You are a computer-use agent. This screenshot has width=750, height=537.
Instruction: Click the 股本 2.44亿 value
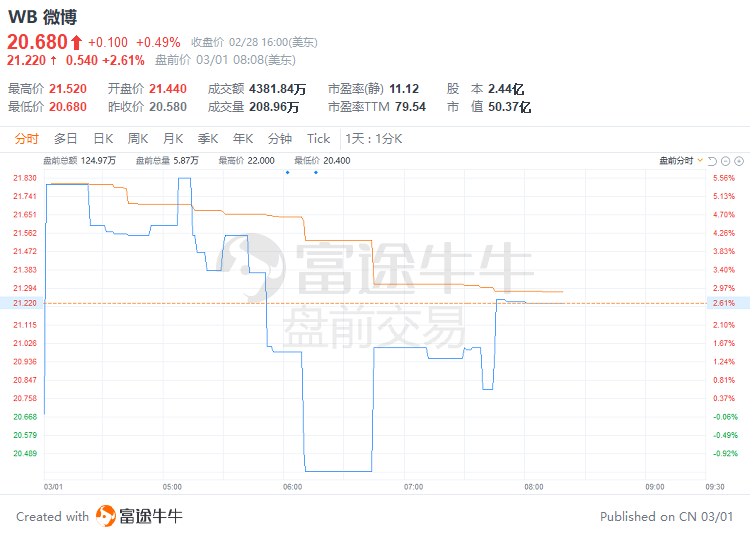506,89
